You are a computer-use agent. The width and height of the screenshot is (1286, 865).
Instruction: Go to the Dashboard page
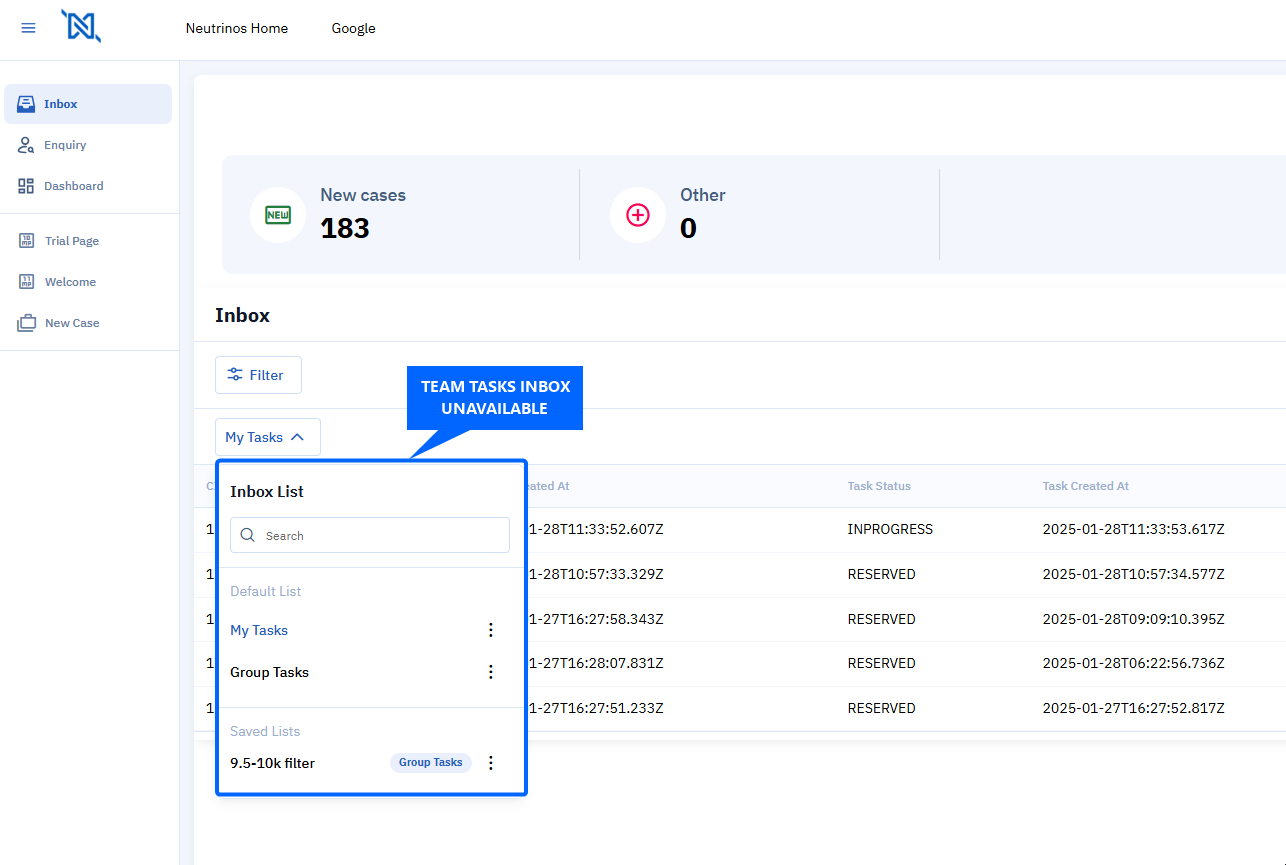[x=73, y=186]
